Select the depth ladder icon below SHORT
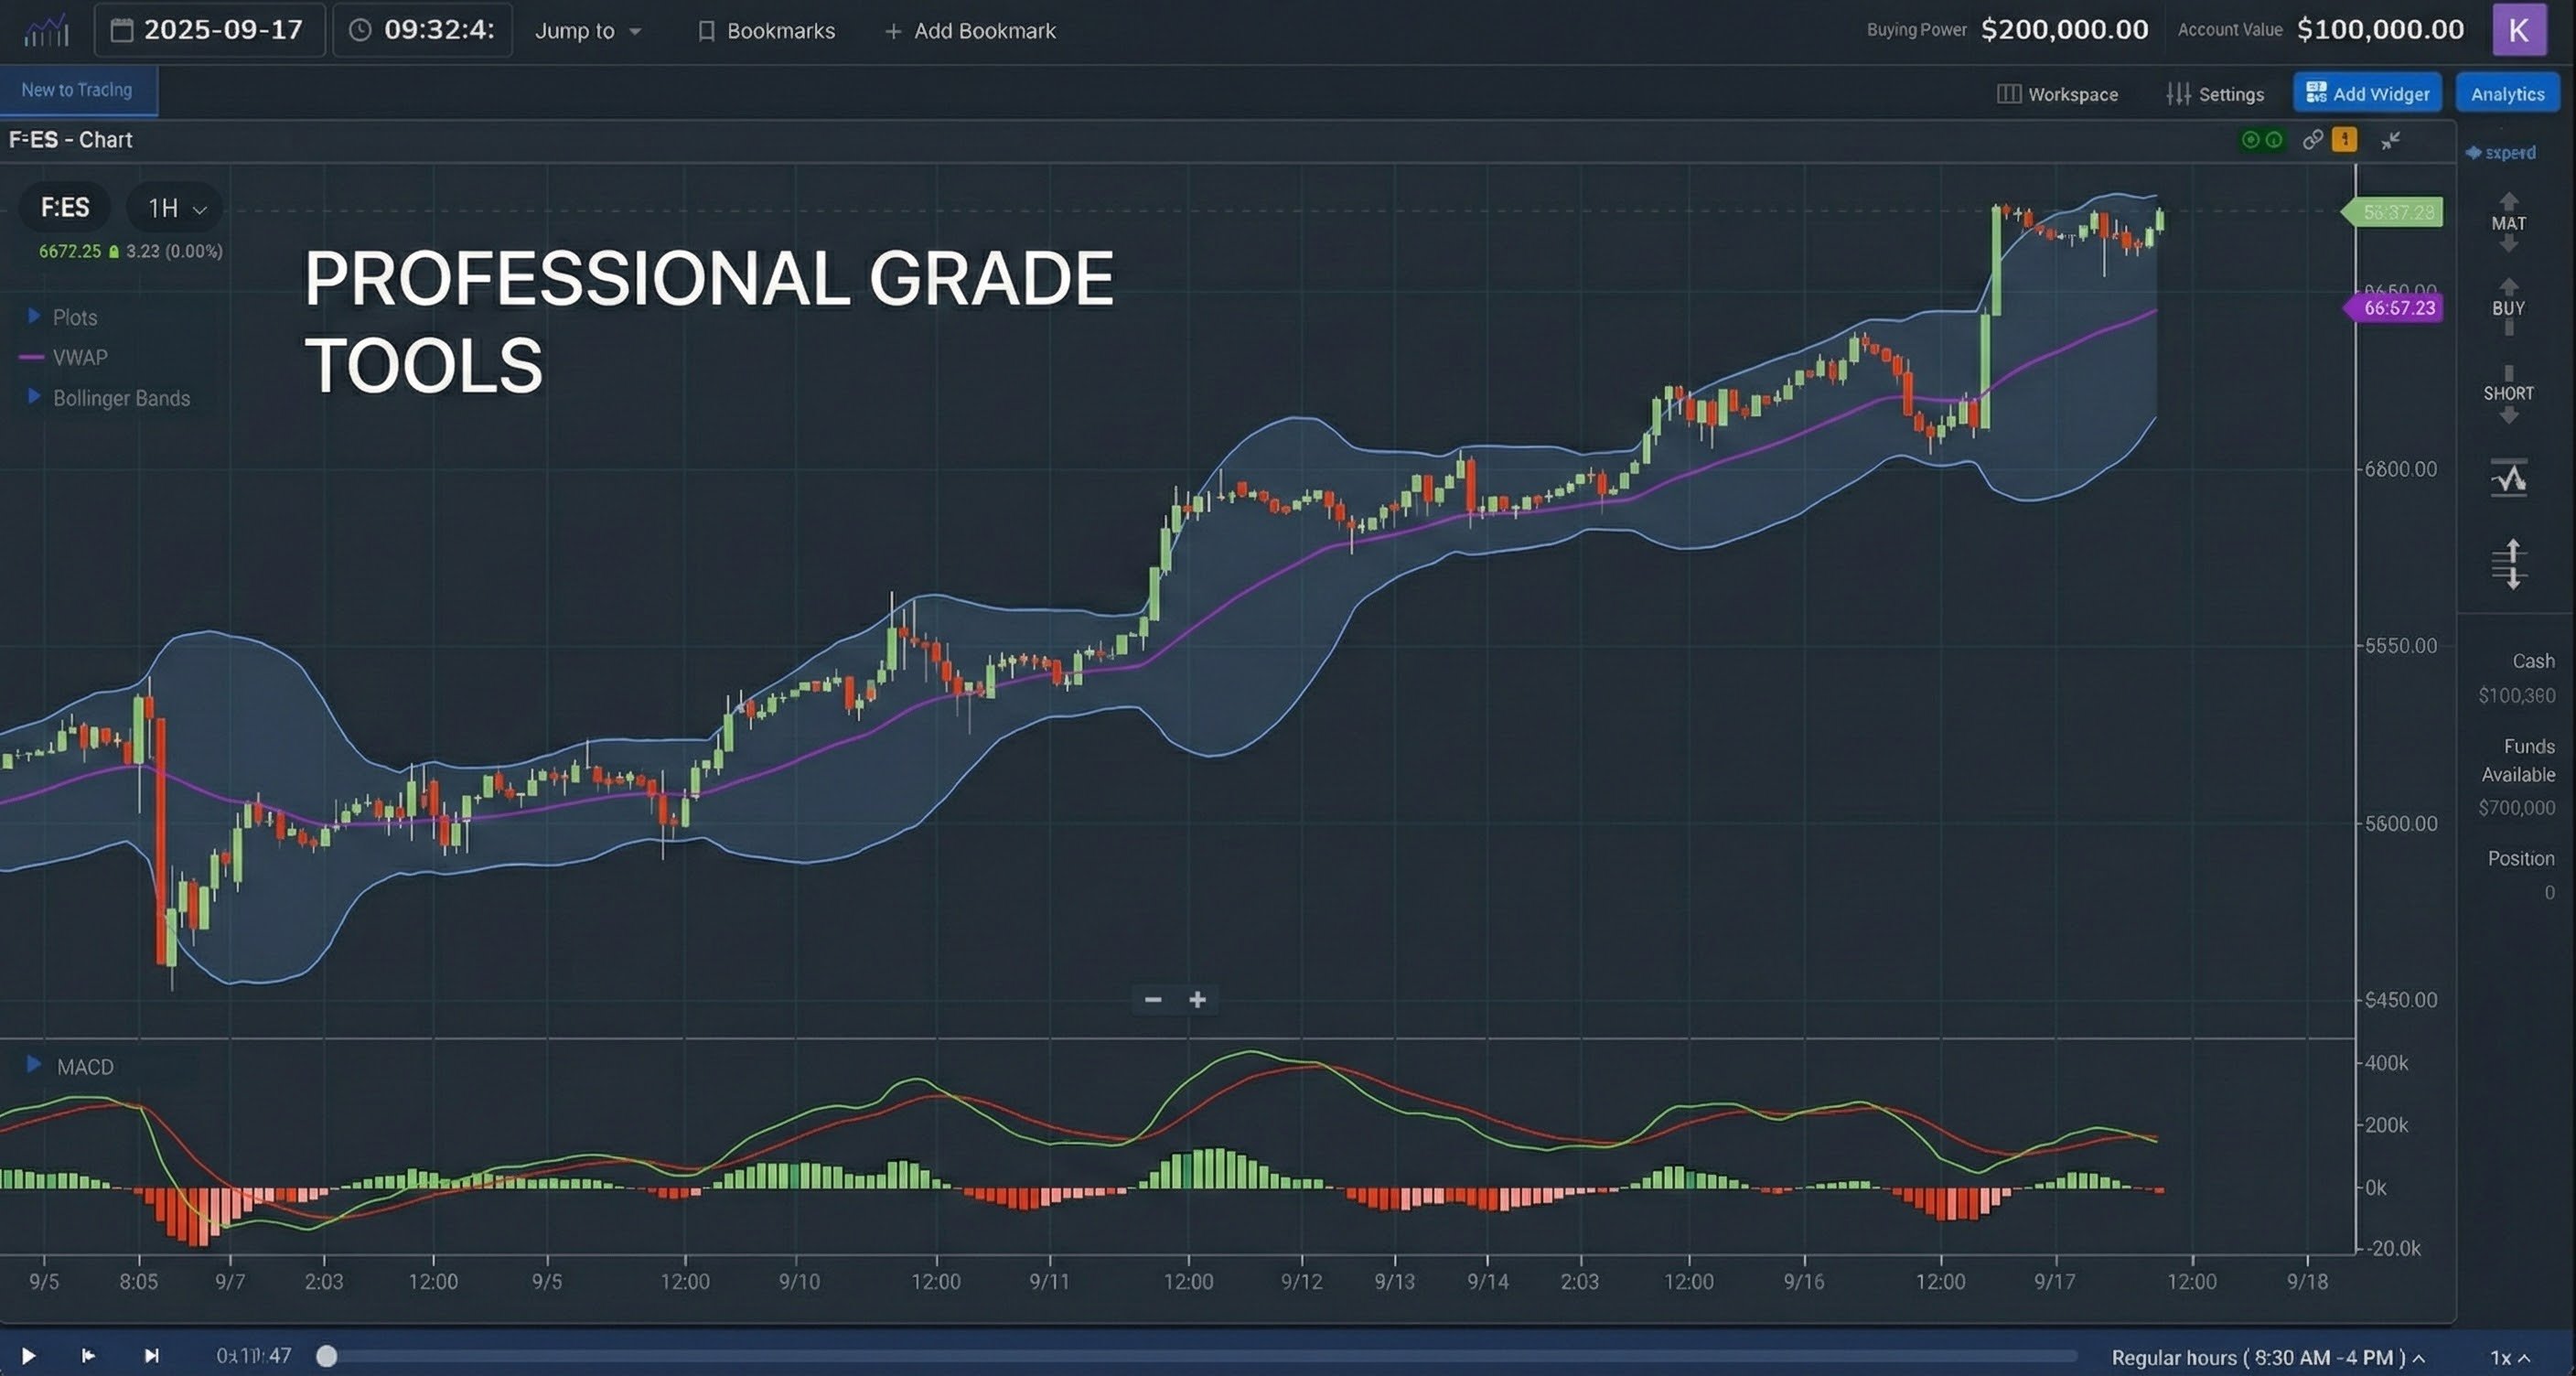 (2509, 563)
